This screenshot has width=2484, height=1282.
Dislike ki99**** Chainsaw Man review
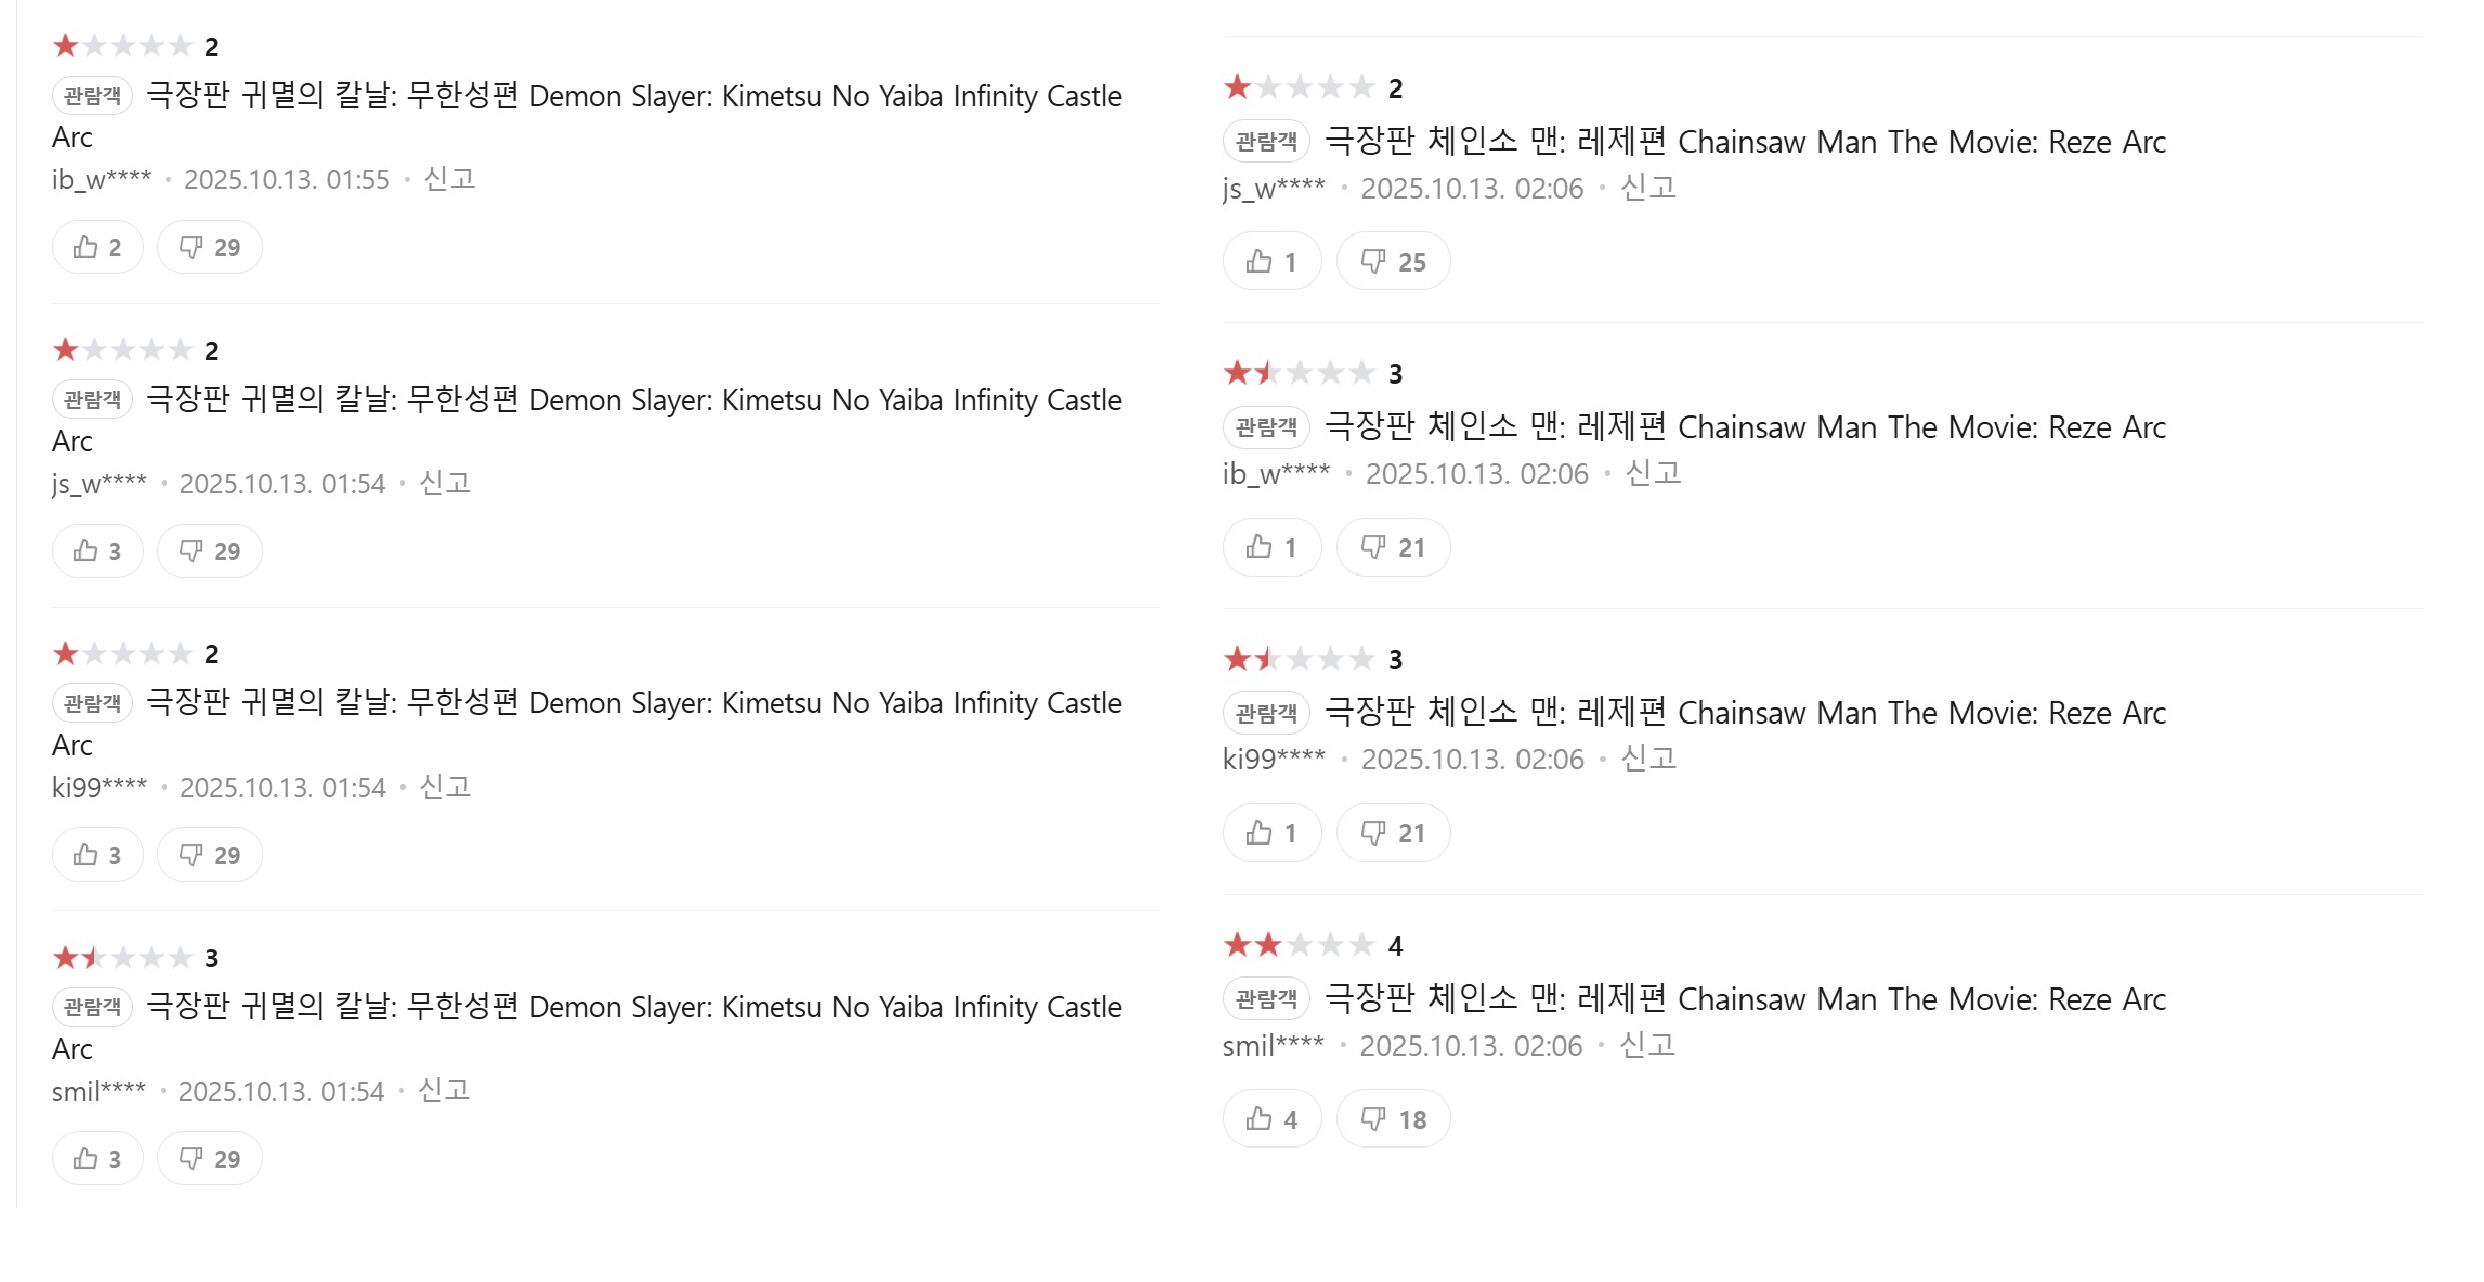[1392, 833]
